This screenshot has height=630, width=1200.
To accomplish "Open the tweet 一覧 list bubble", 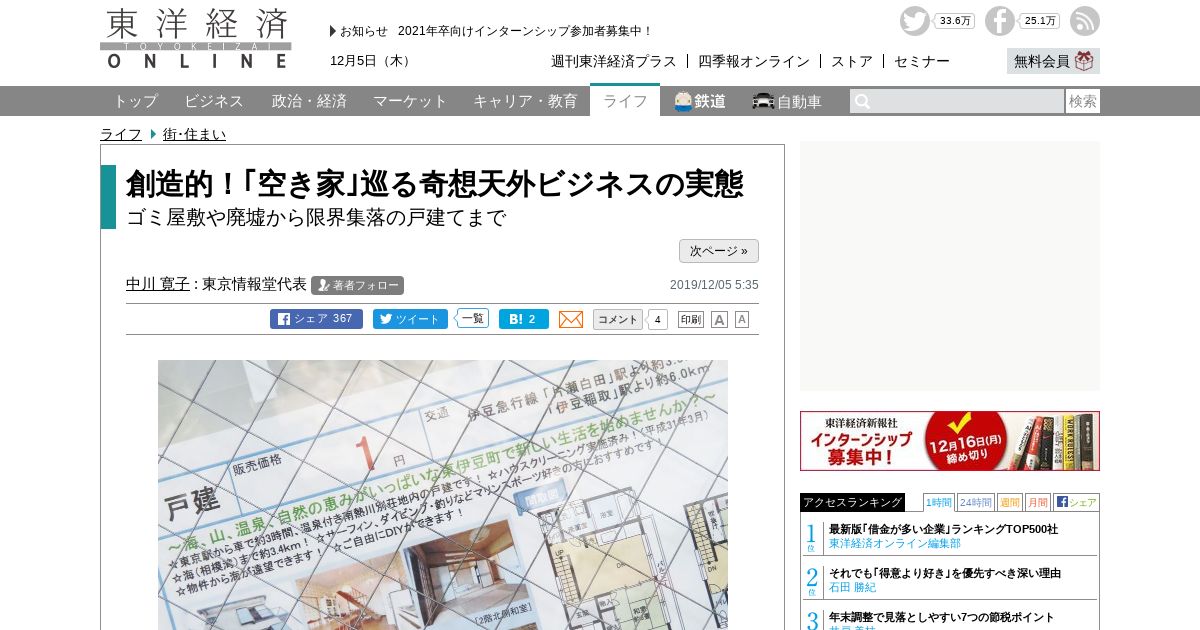I will tap(472, 319).
